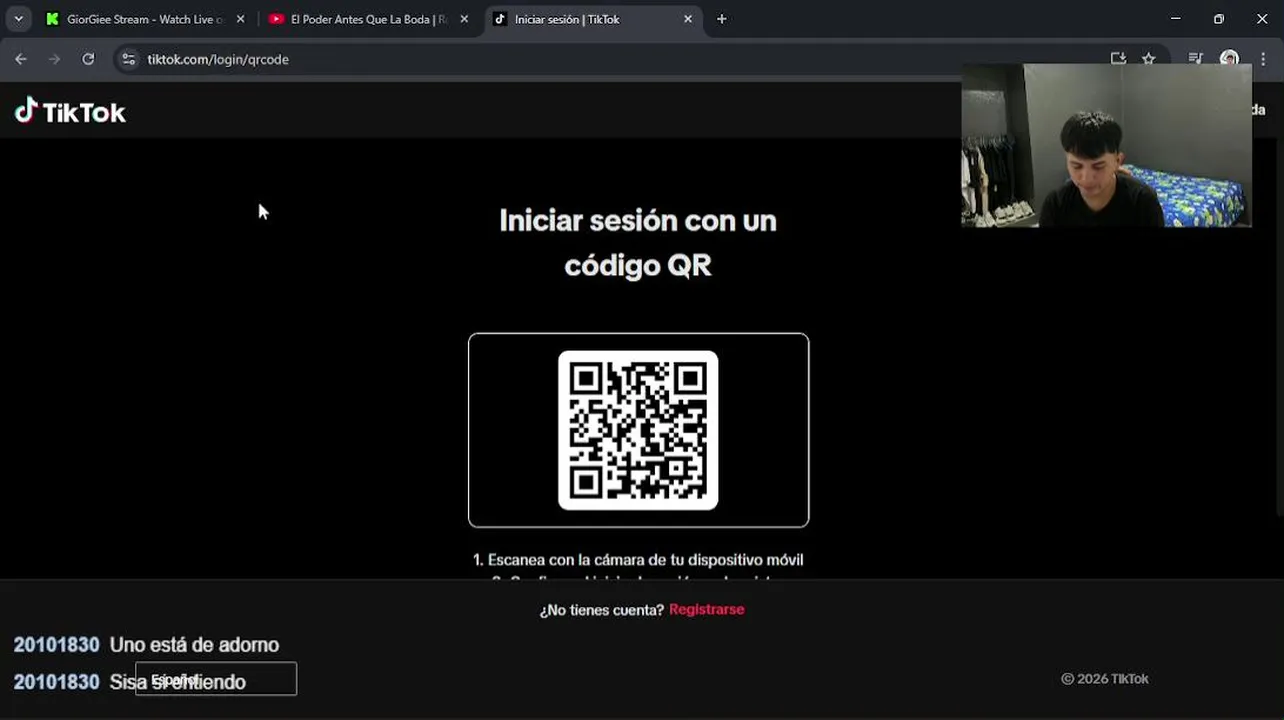
Task: Open Chrome profile avatar
Action: [x=1230, y=59]
